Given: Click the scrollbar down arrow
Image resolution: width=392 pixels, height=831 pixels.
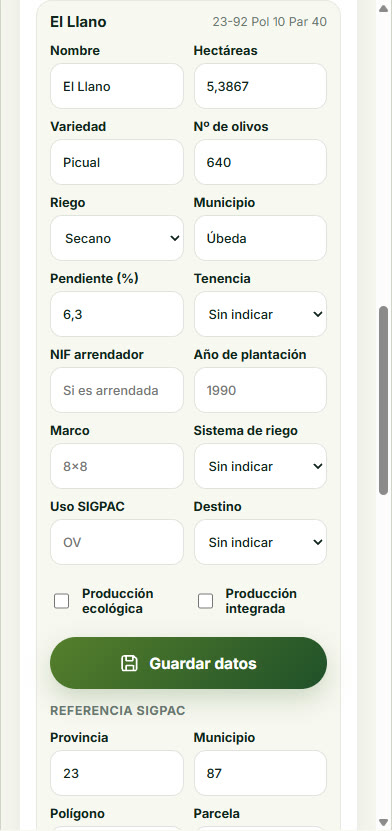Looking at the screenshot, I should (384, 823).
